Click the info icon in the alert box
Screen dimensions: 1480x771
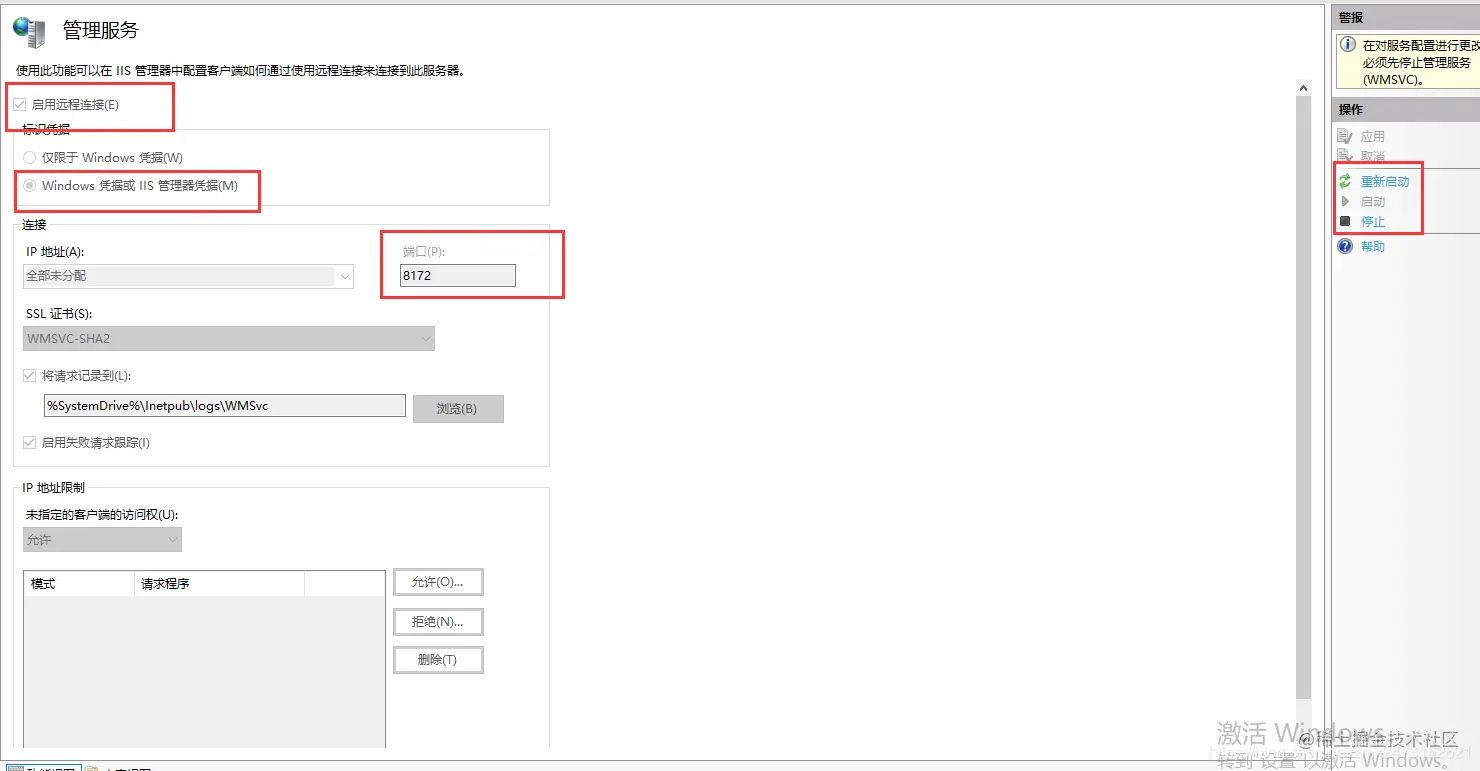[x=1347, y=45]
